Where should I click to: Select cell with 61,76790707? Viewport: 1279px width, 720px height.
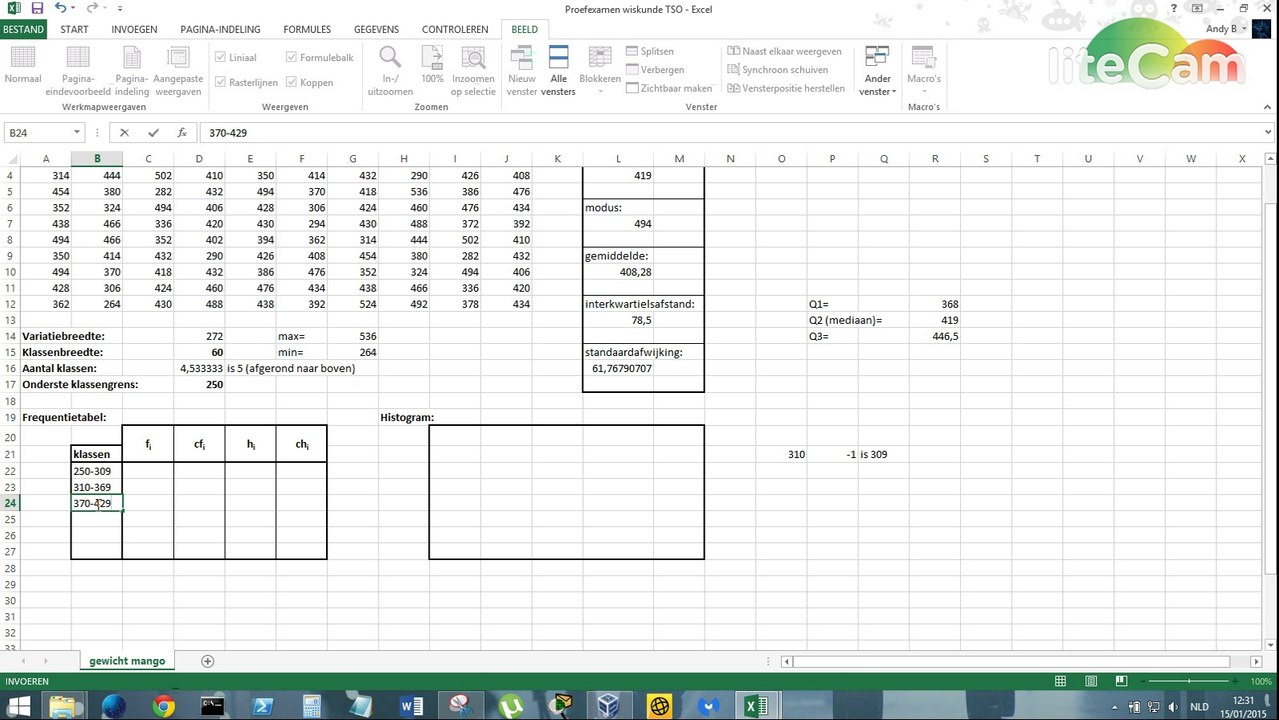click(618, 368)
